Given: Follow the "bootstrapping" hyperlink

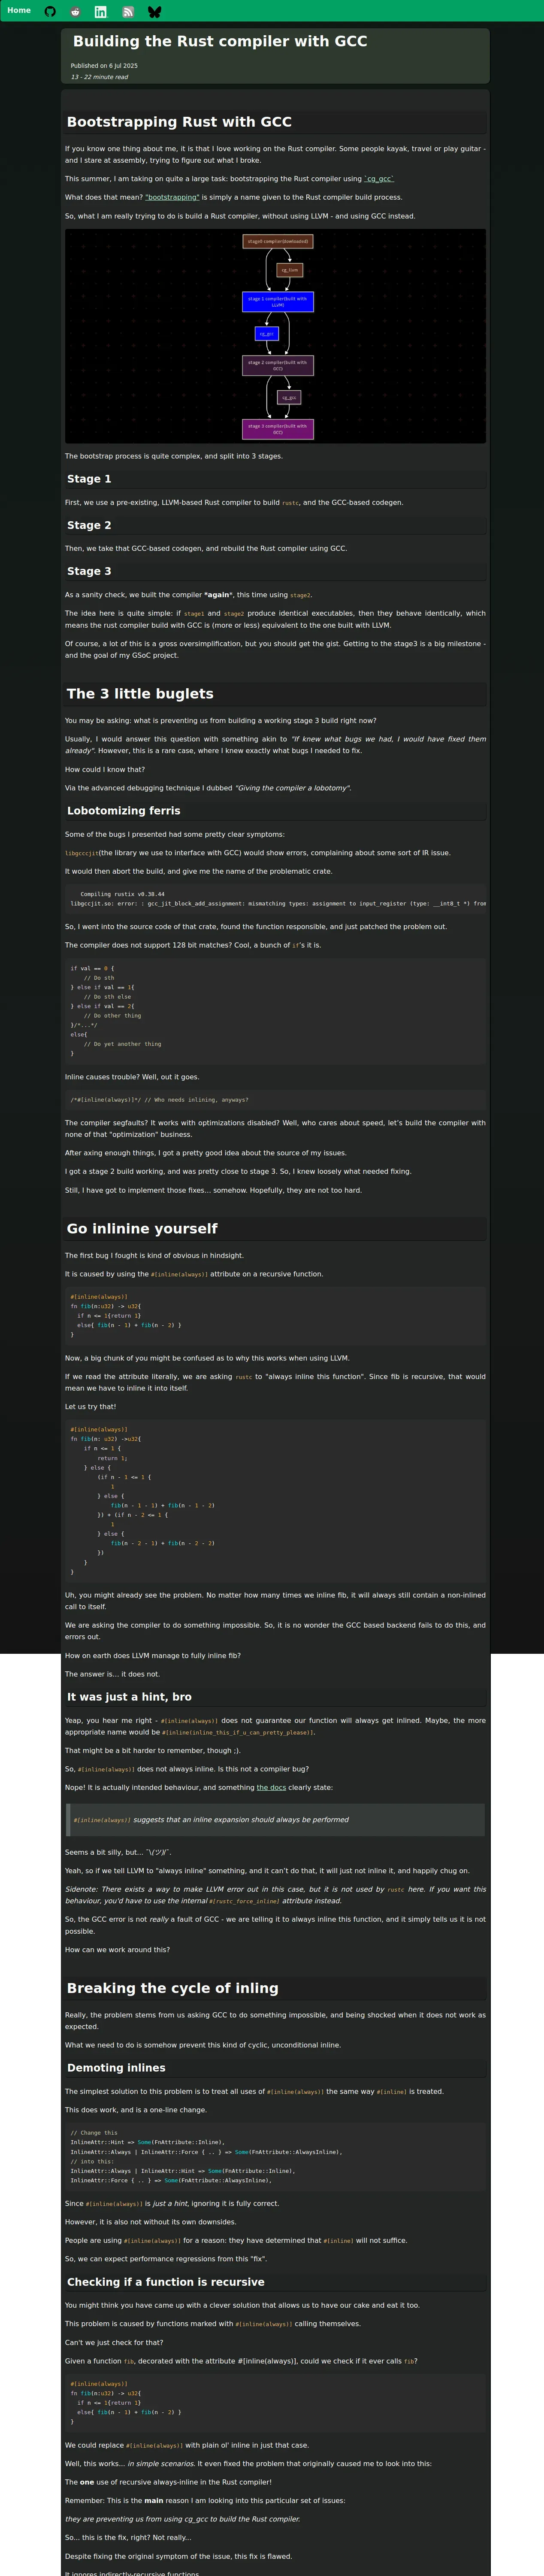Looking at the screenshot, I should 172,198.
